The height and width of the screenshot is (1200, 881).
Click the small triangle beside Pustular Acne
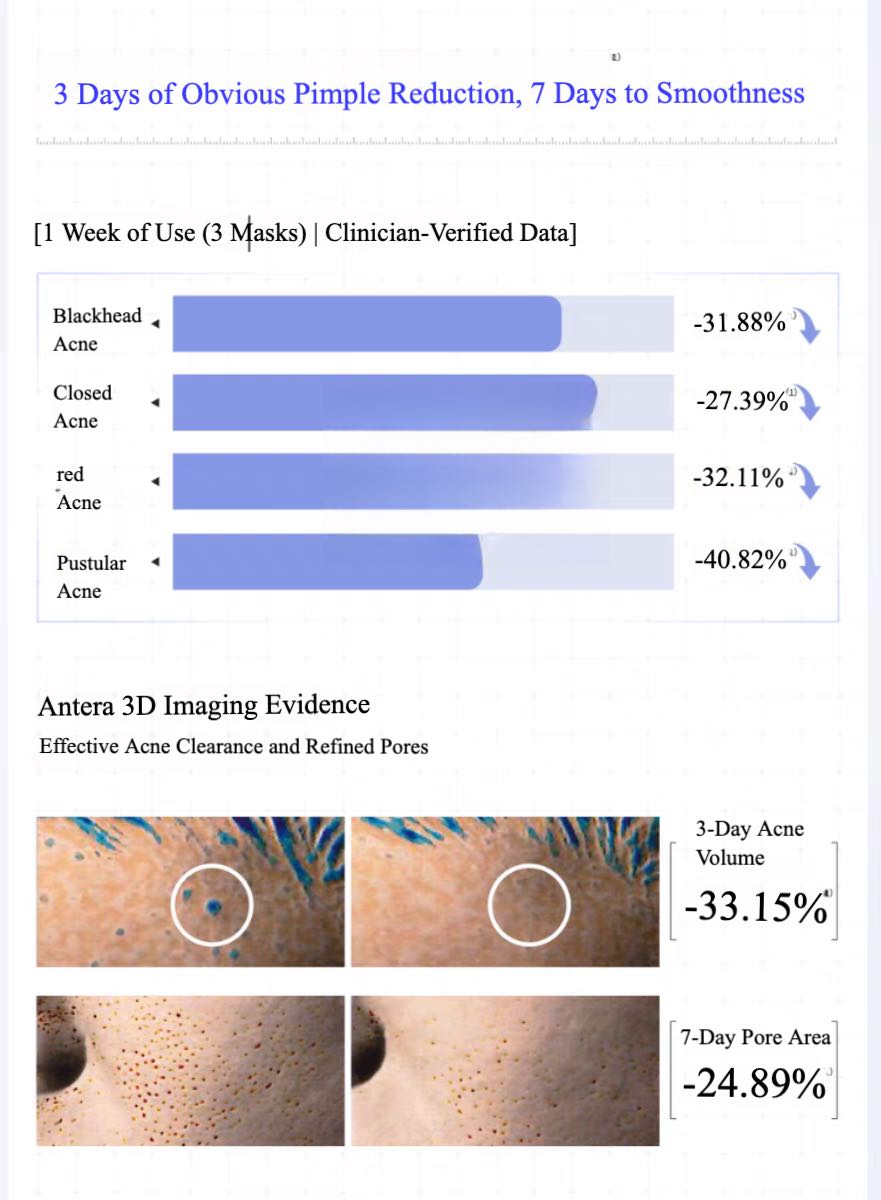(x=154, y=562)
